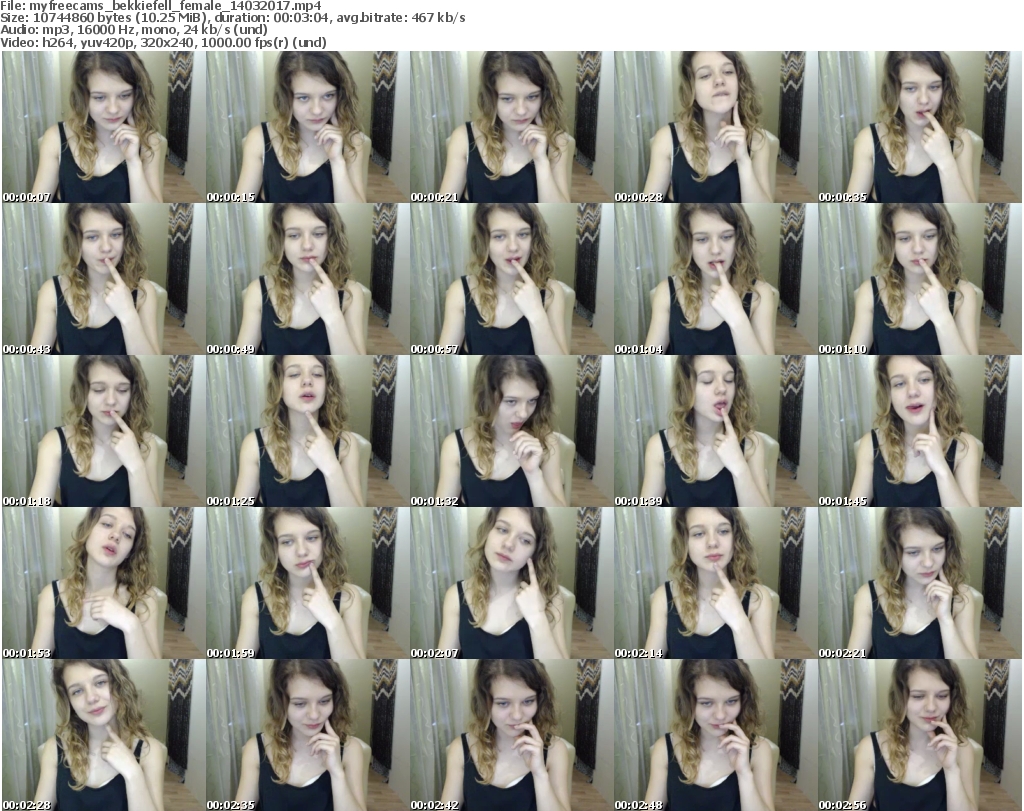Select the thumbnail frame stamped 00:00:35
The width and height of the screenshot is (1024, 811).
click(x=920, y=127)
